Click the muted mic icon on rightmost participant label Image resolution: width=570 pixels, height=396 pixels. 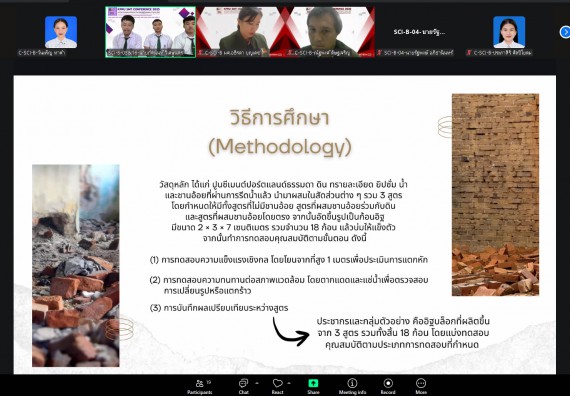pos(469,53)
